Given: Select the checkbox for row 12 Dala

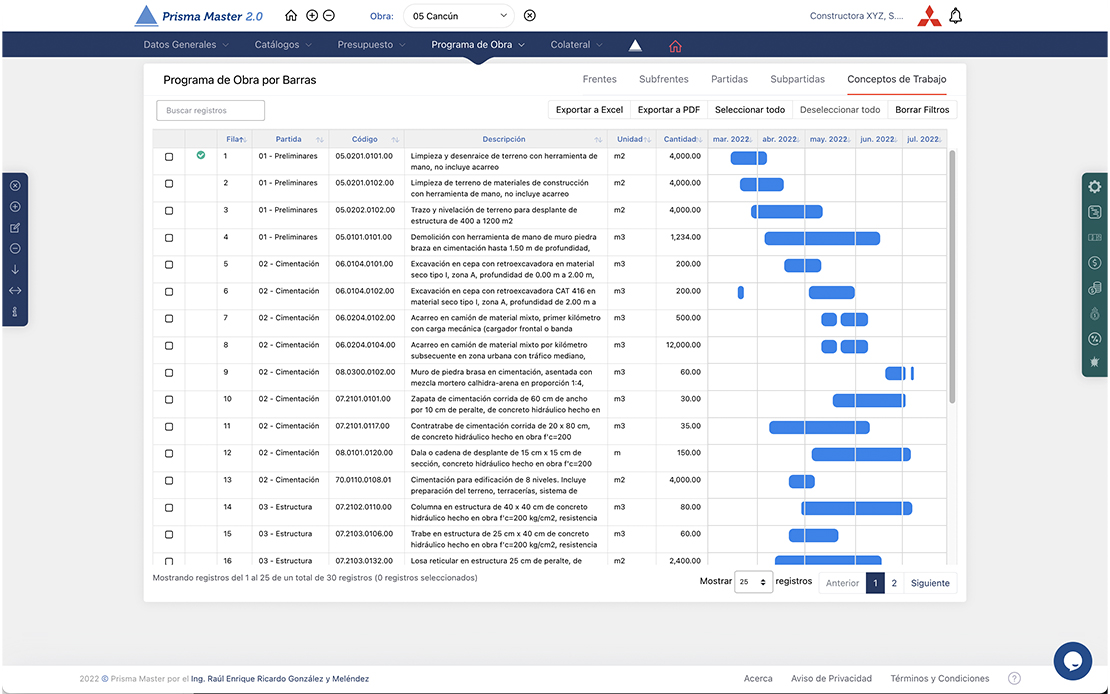Looking at the screenshot, I should 168,454.
